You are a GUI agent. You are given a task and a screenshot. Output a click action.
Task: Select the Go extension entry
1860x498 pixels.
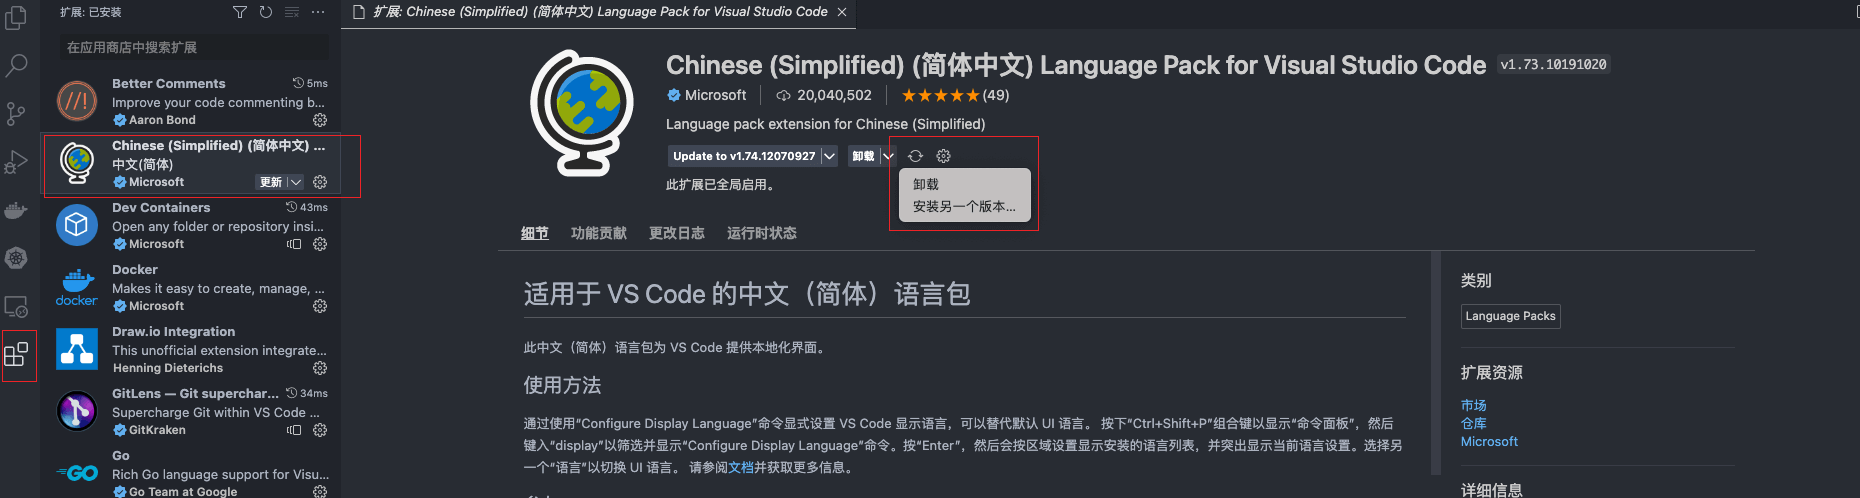(191, 473)
